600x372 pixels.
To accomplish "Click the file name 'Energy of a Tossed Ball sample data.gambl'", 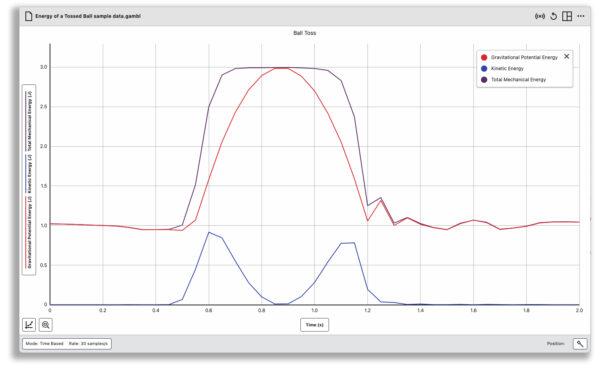I will 88,16.
